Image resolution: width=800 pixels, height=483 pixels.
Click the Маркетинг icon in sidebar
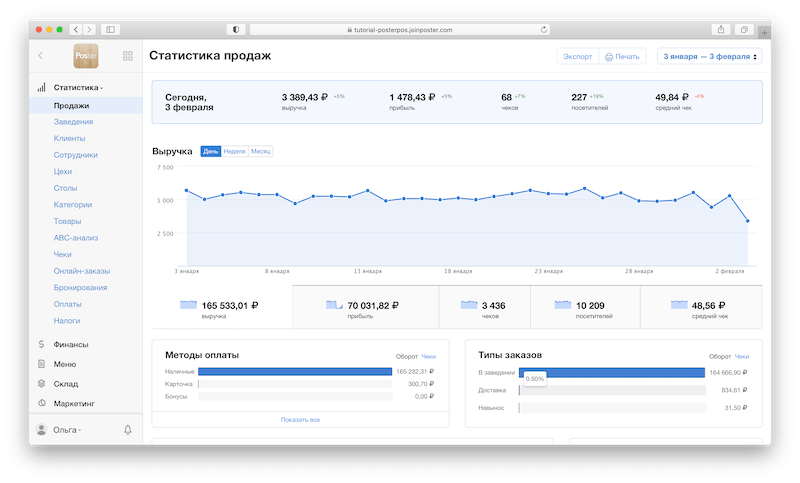(41, 403)
